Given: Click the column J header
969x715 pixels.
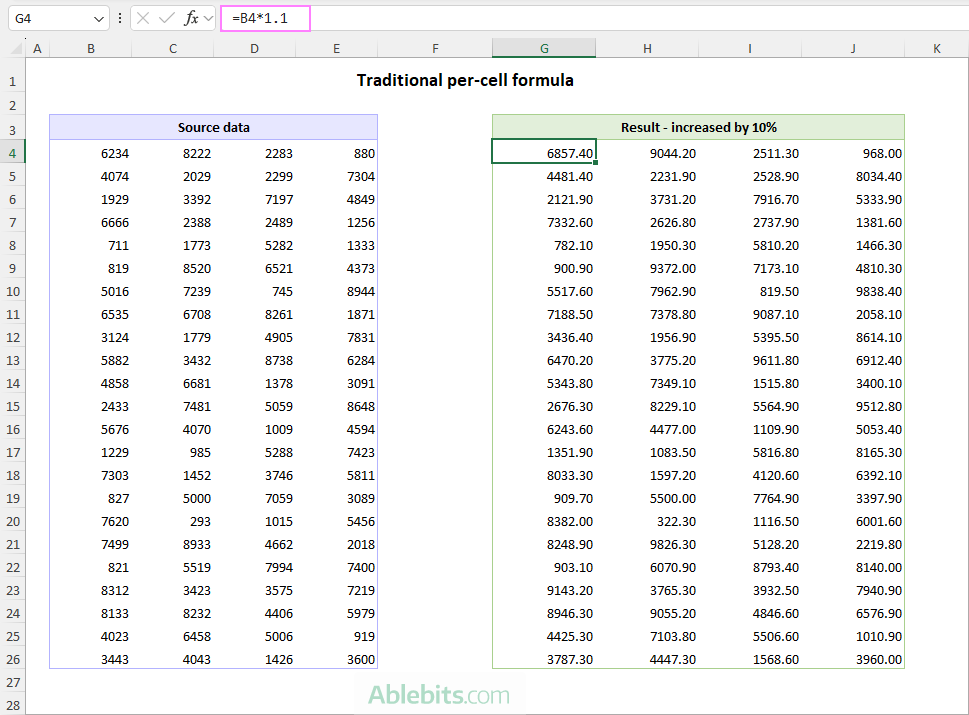Looking at the screenshot, I should coord(853,49).
